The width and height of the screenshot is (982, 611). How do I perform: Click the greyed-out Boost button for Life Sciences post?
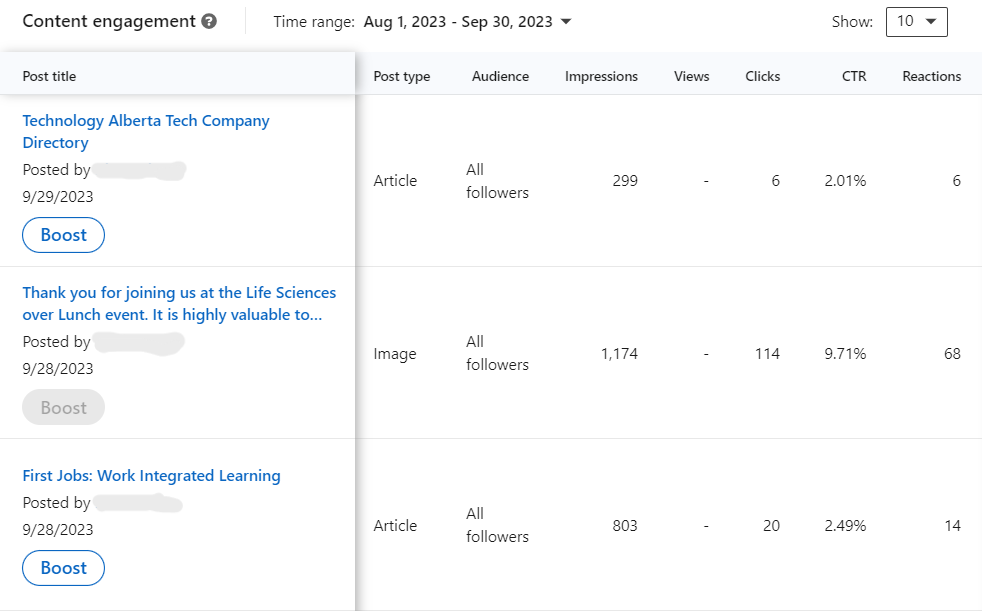point(63,408)
